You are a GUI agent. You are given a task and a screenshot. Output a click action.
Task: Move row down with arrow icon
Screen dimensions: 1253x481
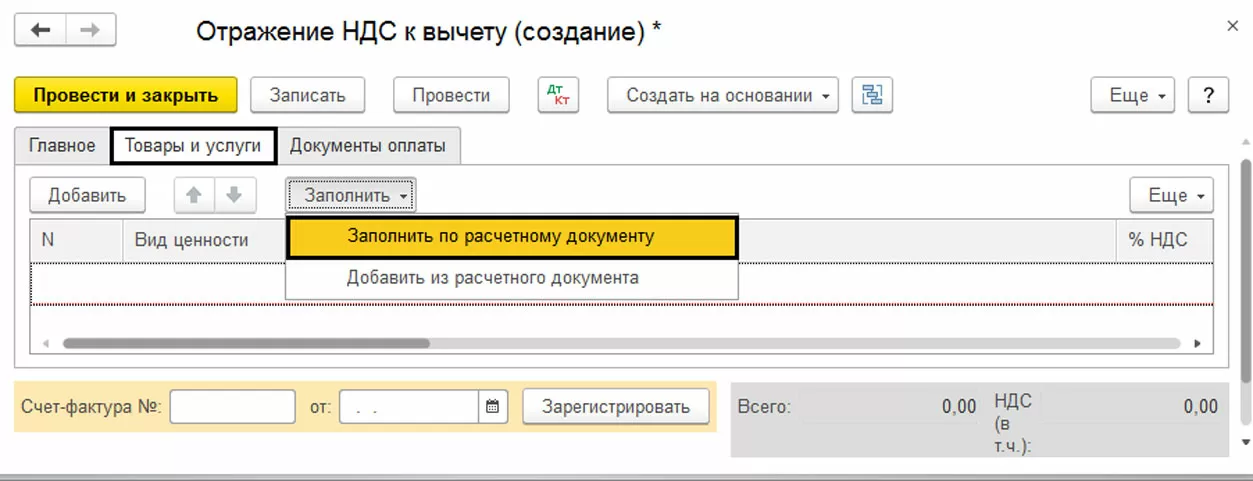coord(235,195)
